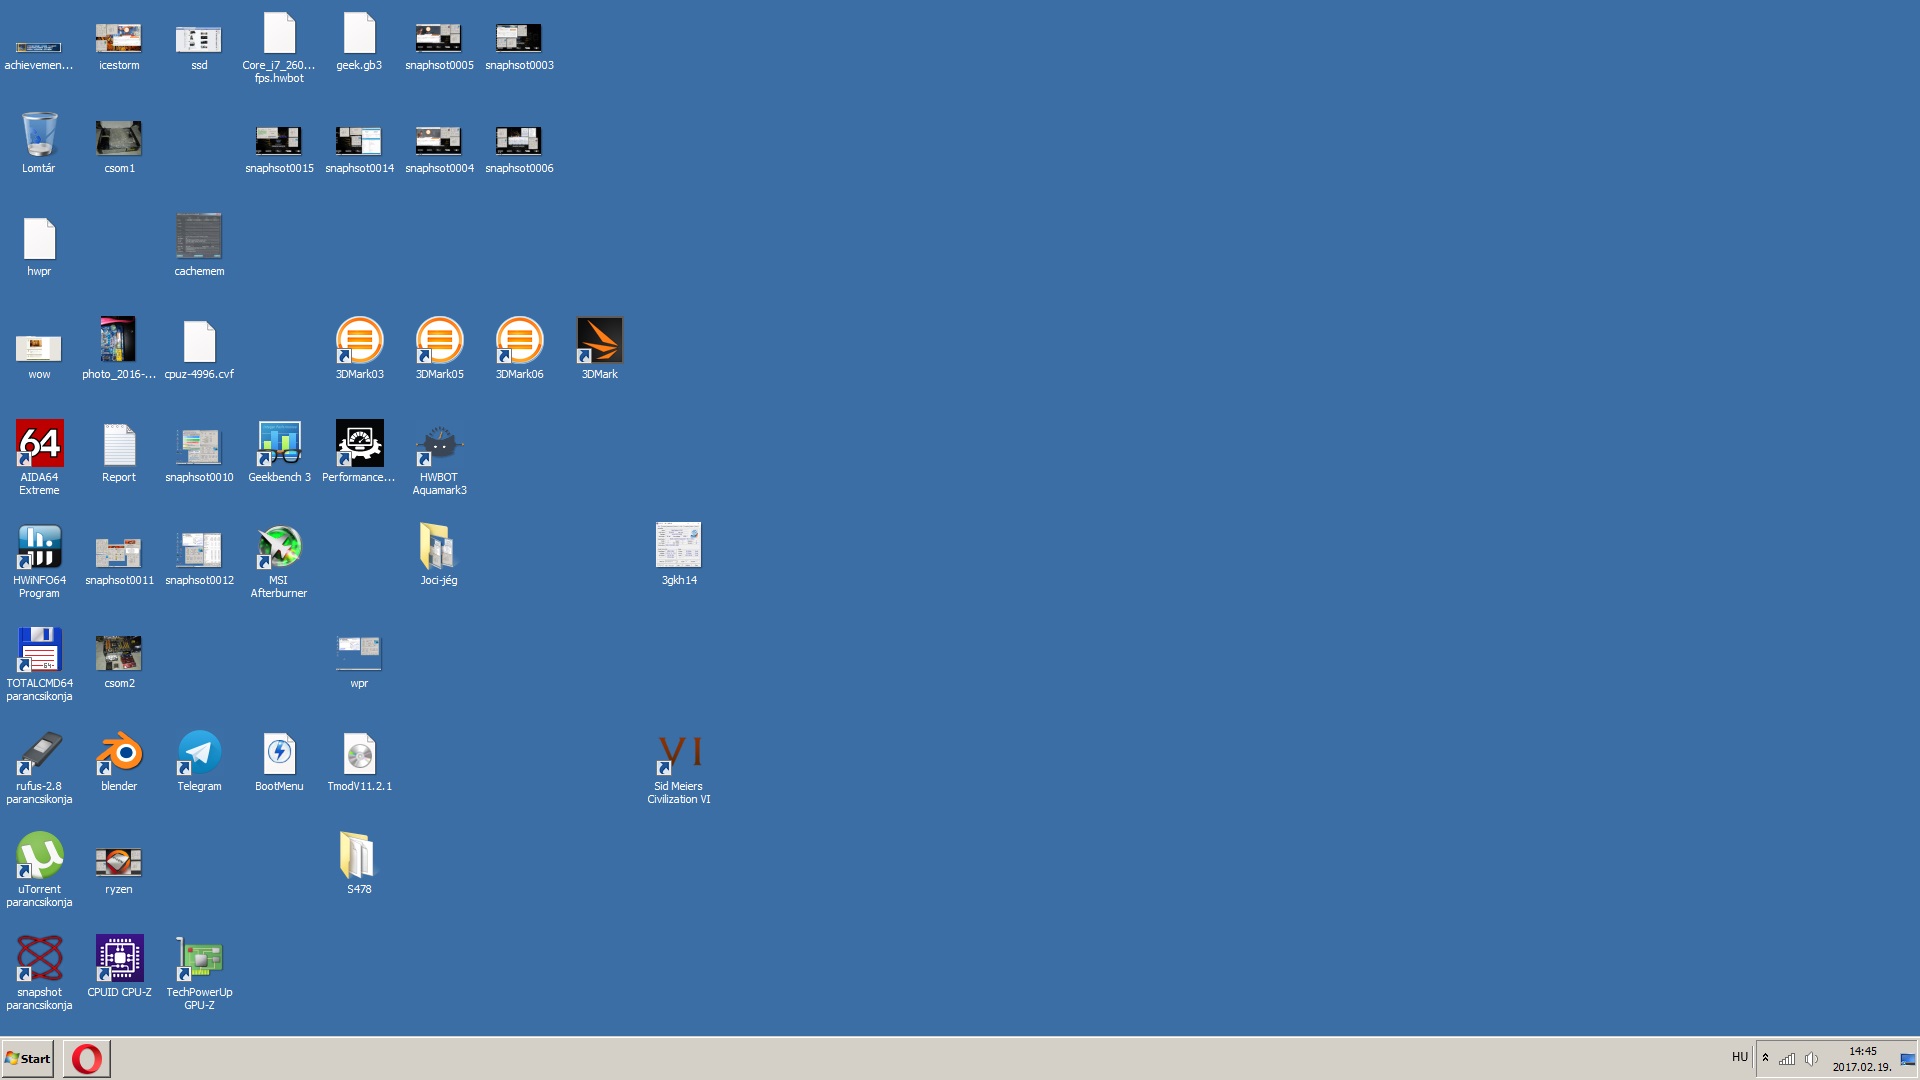Select the uTorrent shortcut icon
1920x1080 pixels.
coord(39,856)
